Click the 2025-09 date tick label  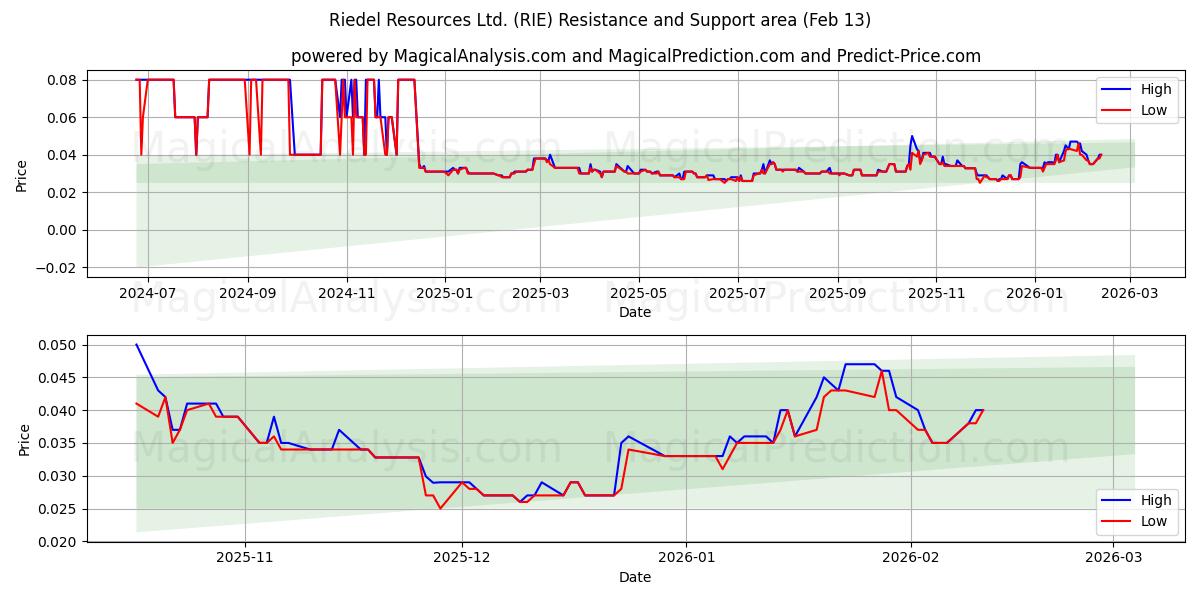(837, 295)
